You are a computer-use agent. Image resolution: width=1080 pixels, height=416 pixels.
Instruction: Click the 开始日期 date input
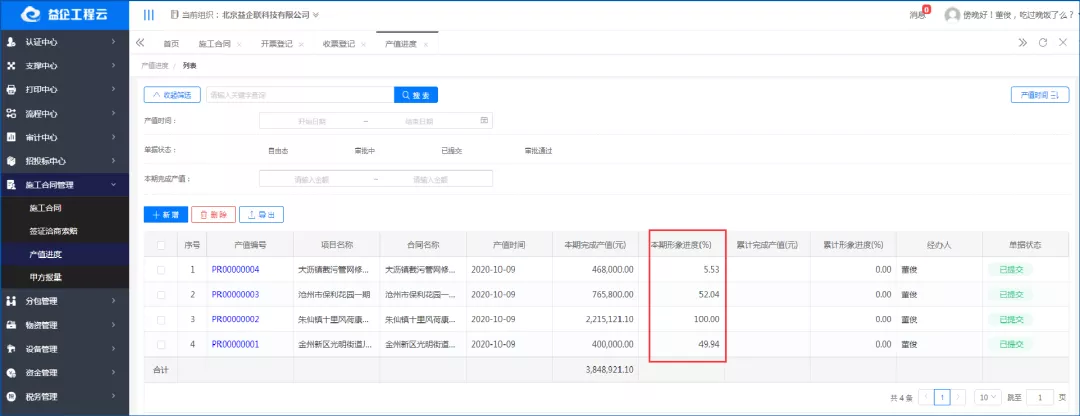coord(311,121)
